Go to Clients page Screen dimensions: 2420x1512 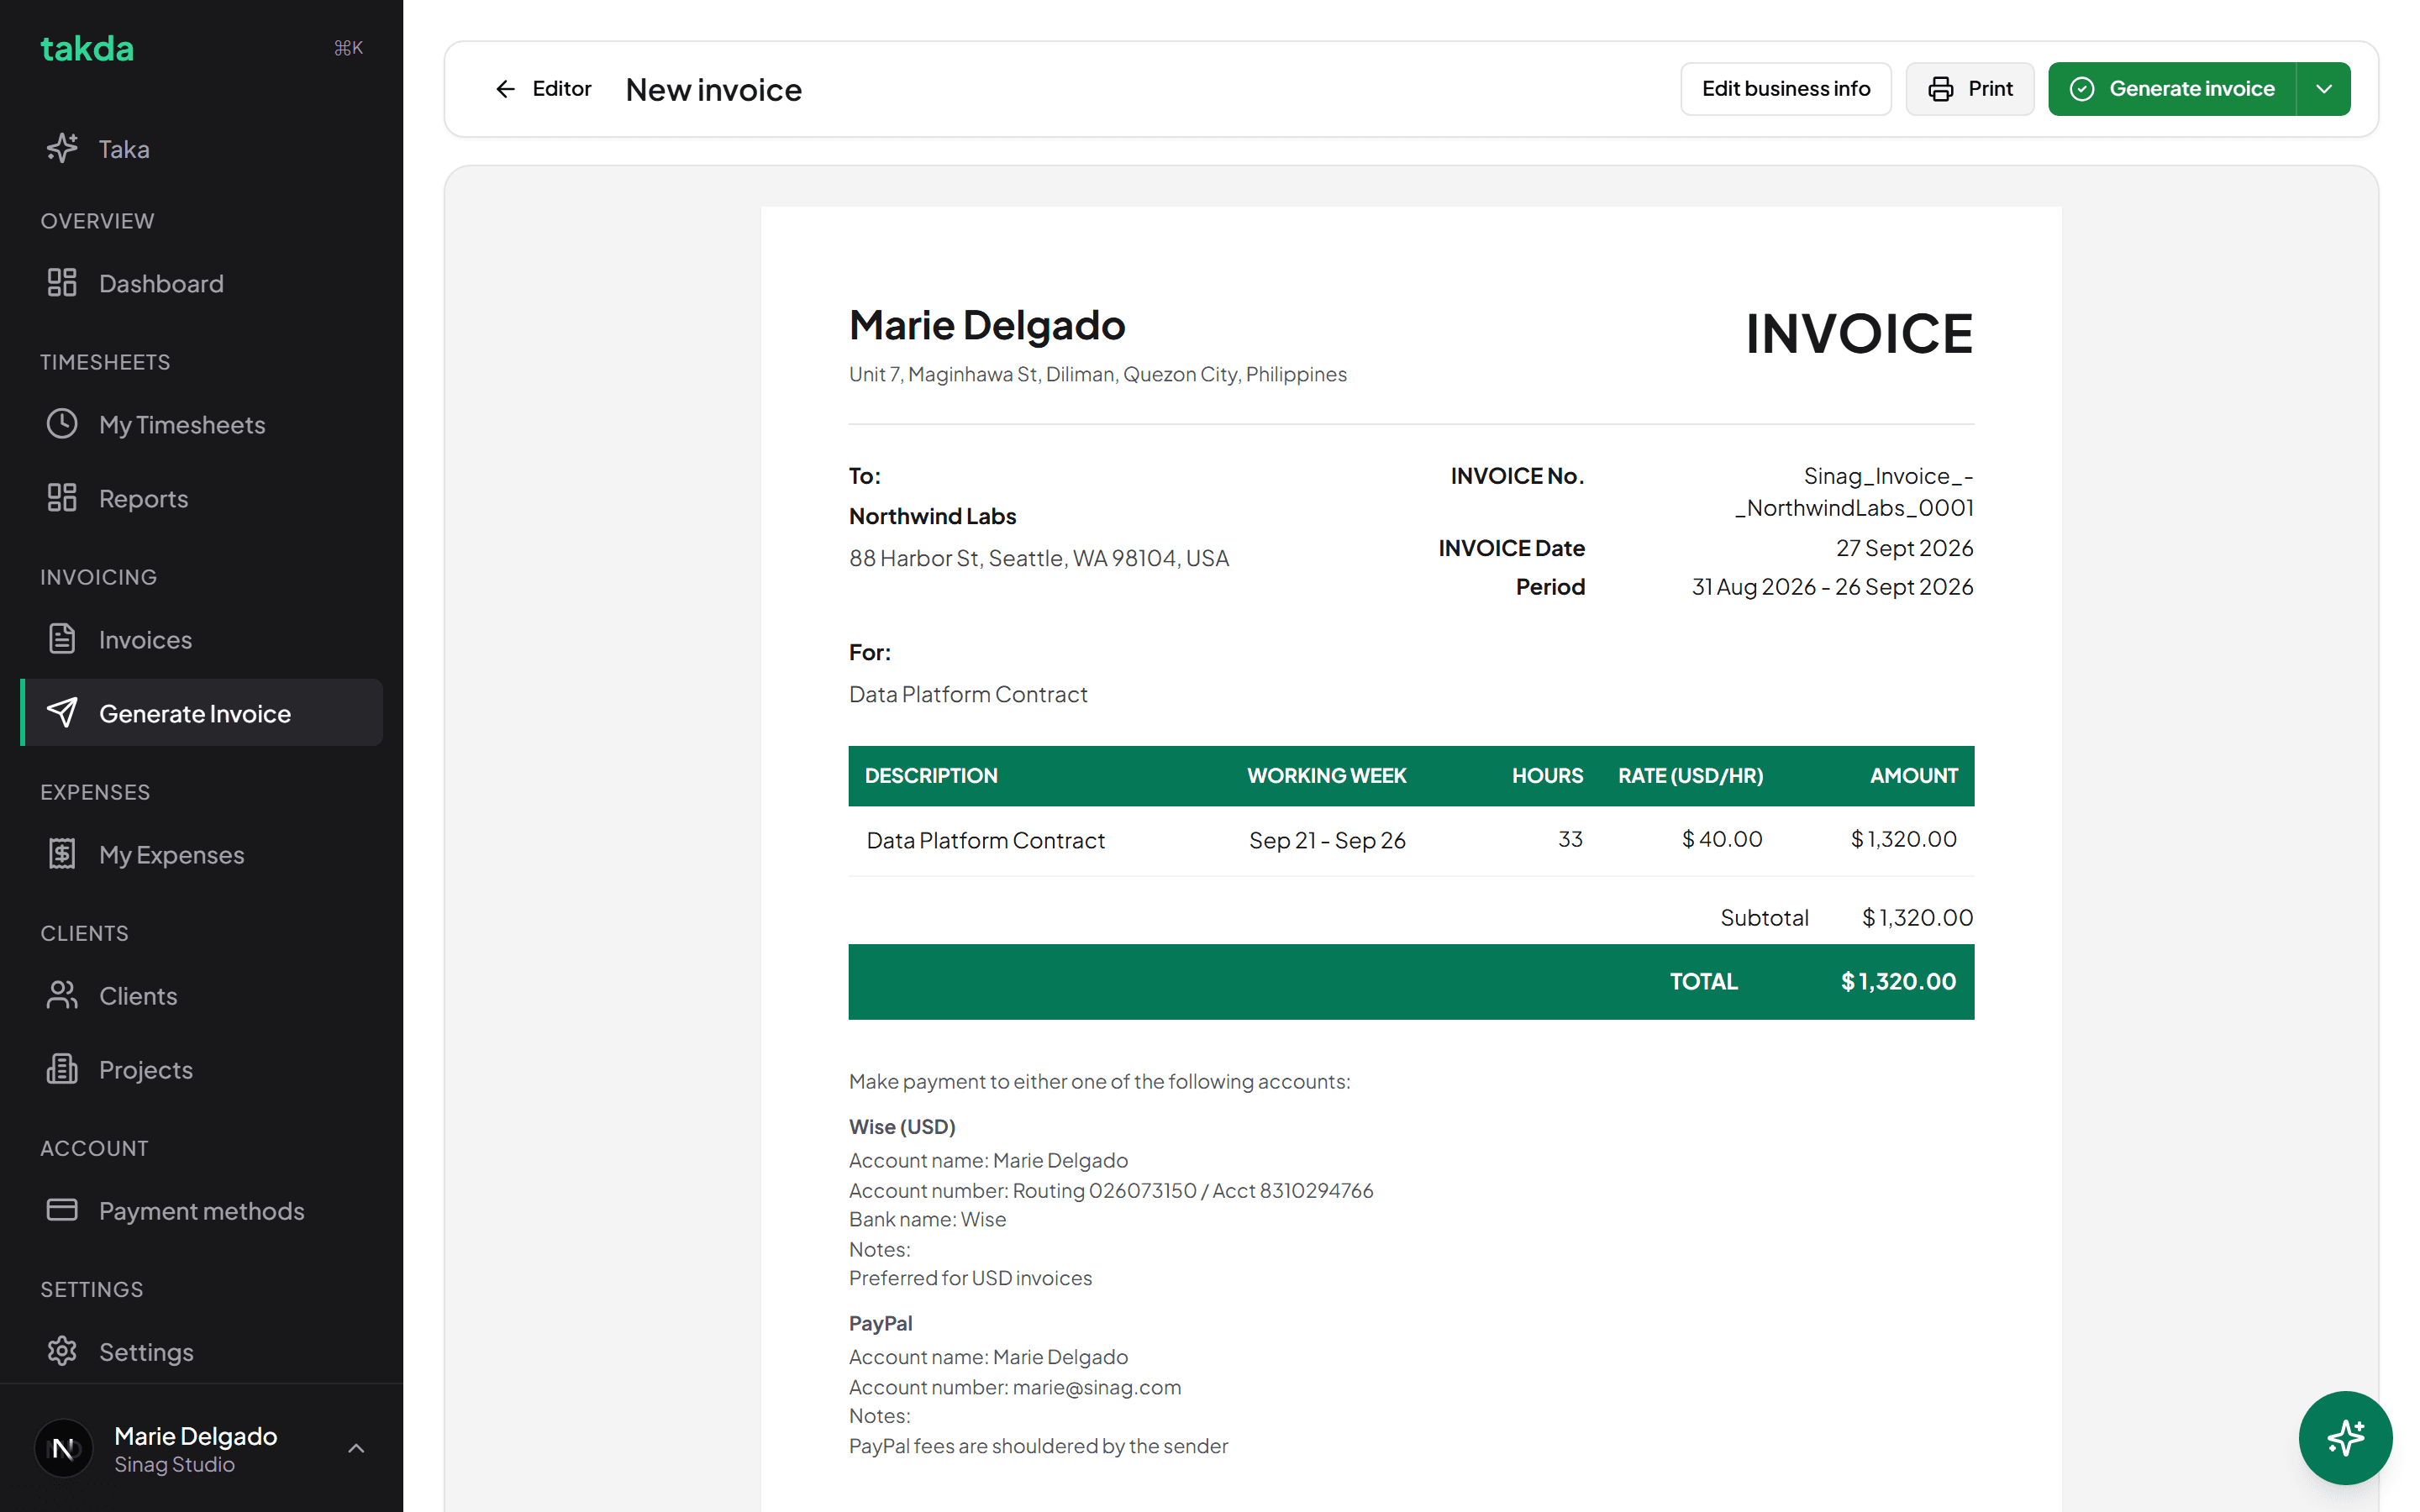pyautogui.click(x=201, y=996)
